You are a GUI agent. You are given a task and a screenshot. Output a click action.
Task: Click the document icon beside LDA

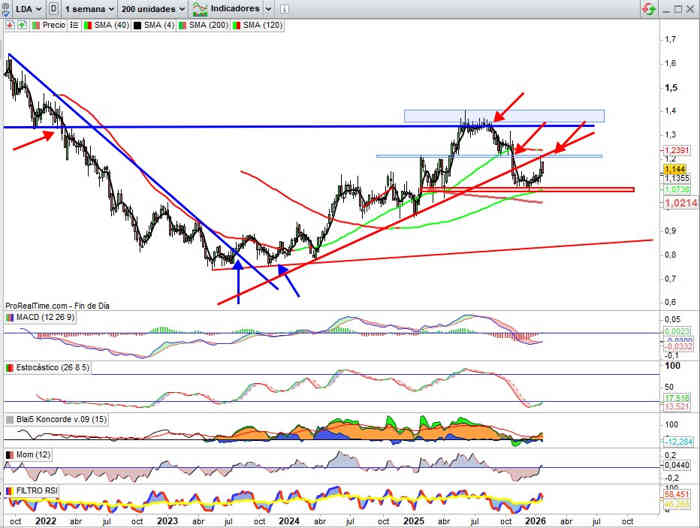click(x=51, y=7)
